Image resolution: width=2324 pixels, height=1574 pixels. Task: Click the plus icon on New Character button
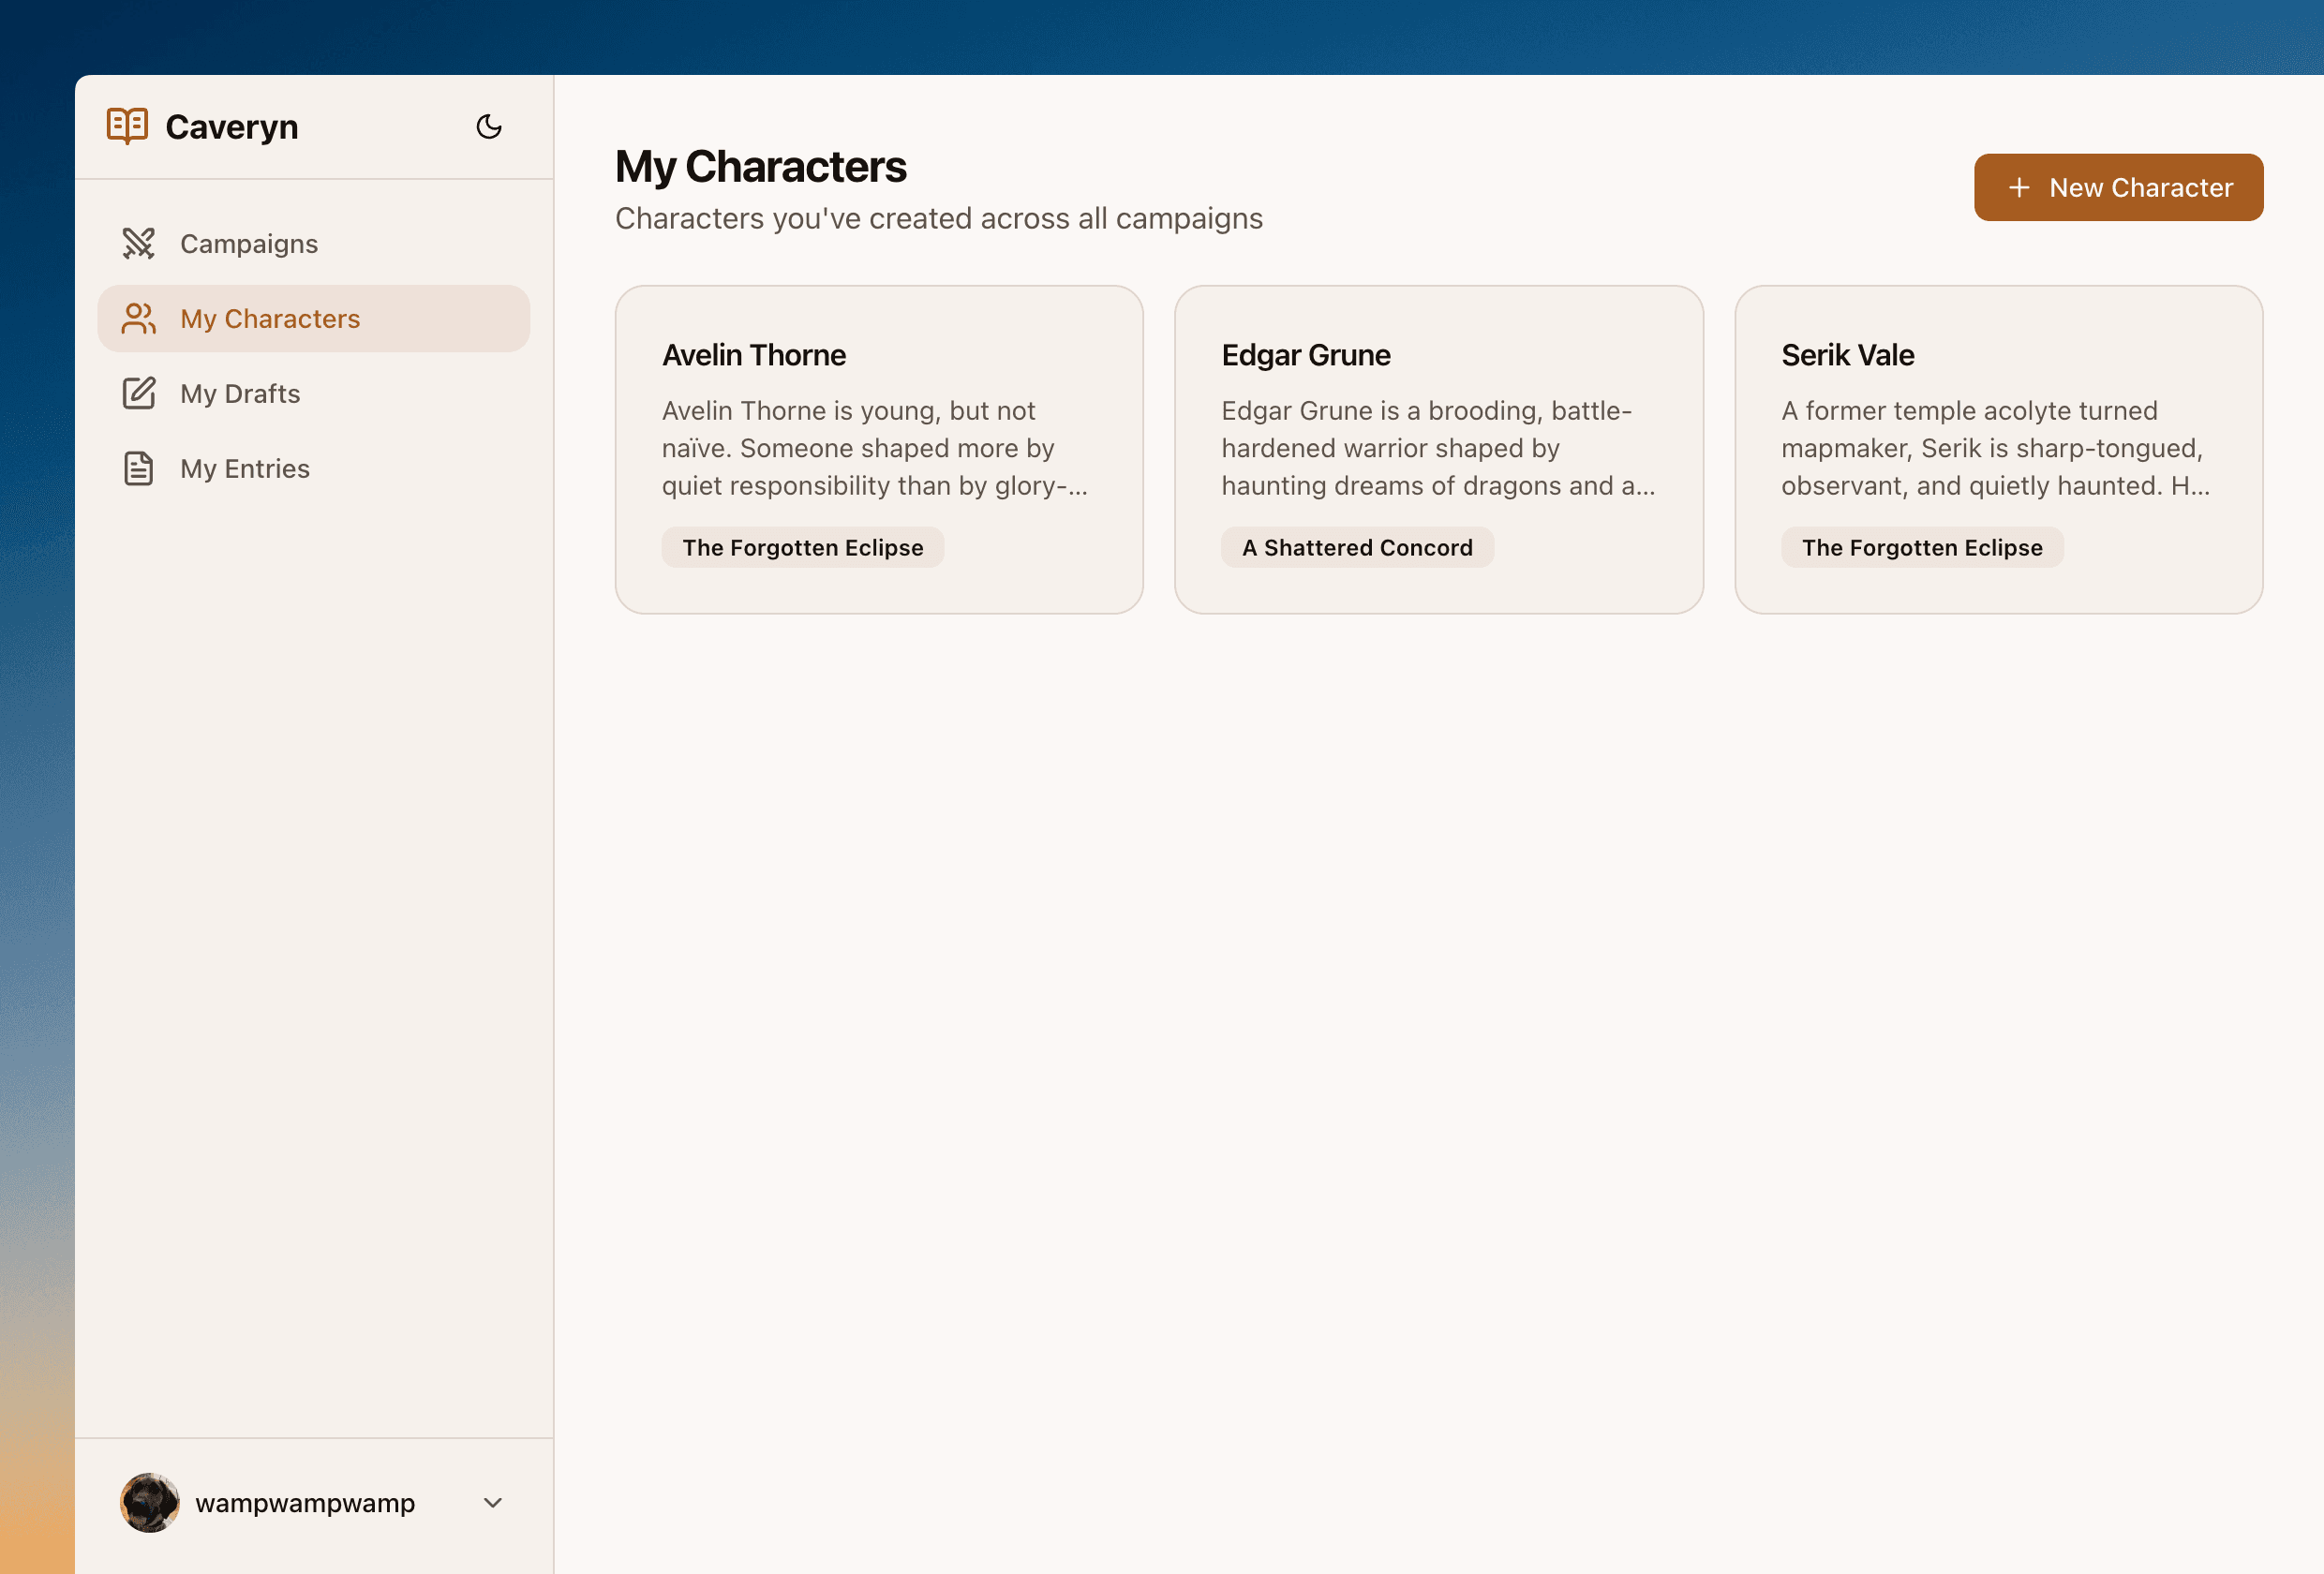(x=2019, y=187)
